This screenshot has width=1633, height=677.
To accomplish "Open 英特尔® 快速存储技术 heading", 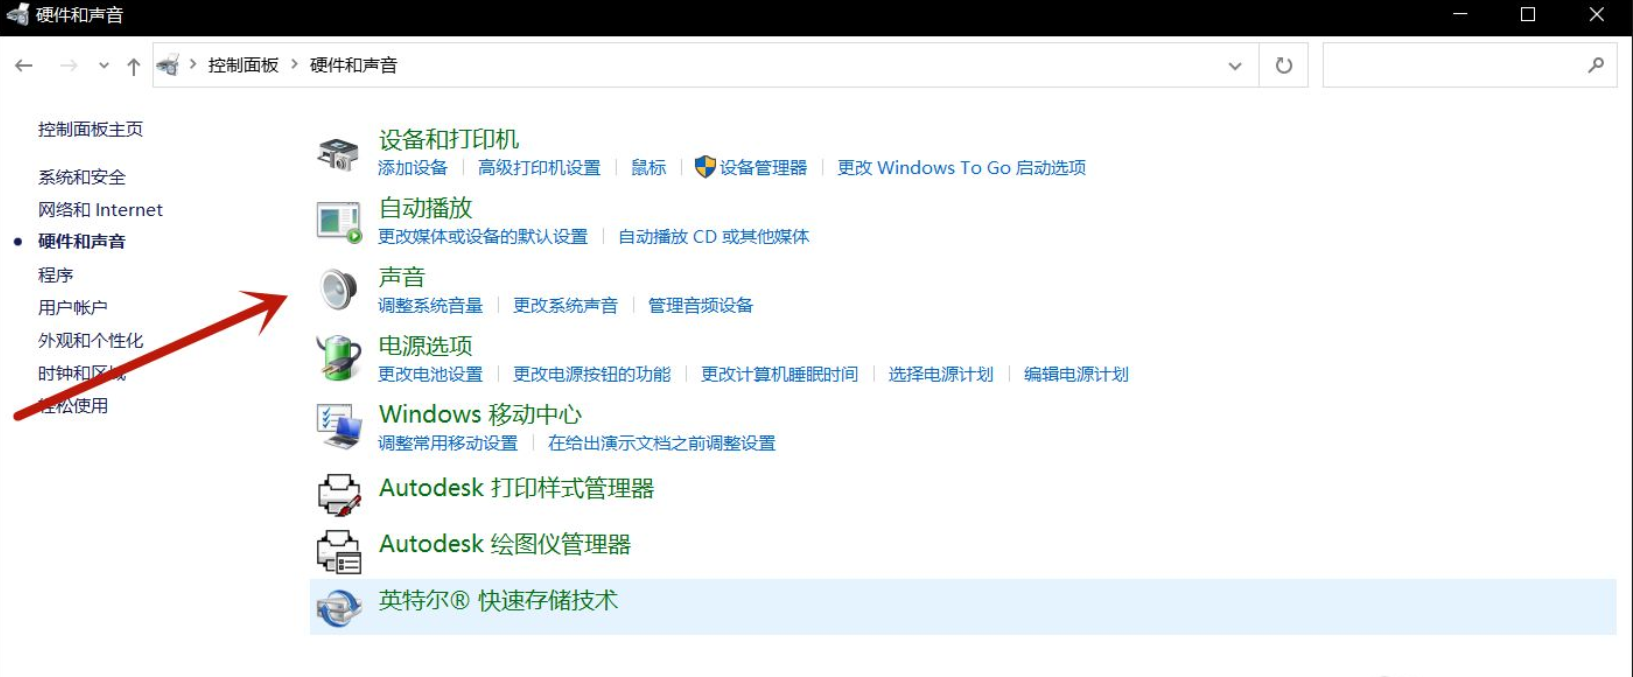I will pos(498,601).
